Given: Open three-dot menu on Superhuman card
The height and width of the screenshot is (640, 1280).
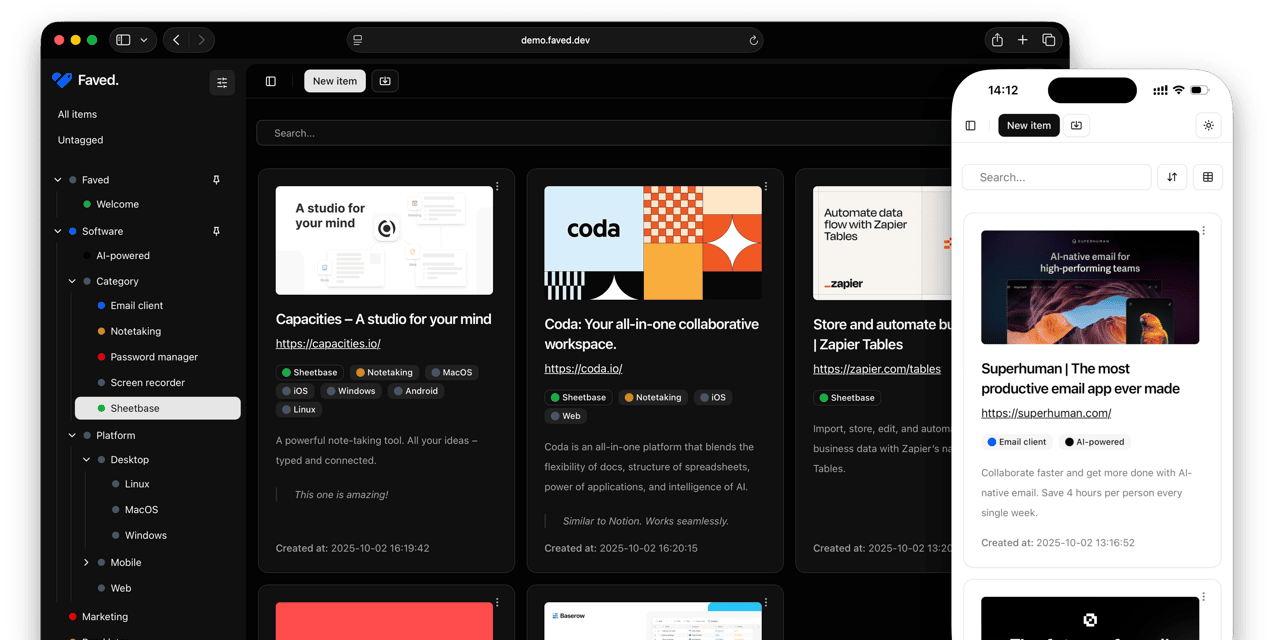Looking at the screenshot, I should tap(1204, 231).
